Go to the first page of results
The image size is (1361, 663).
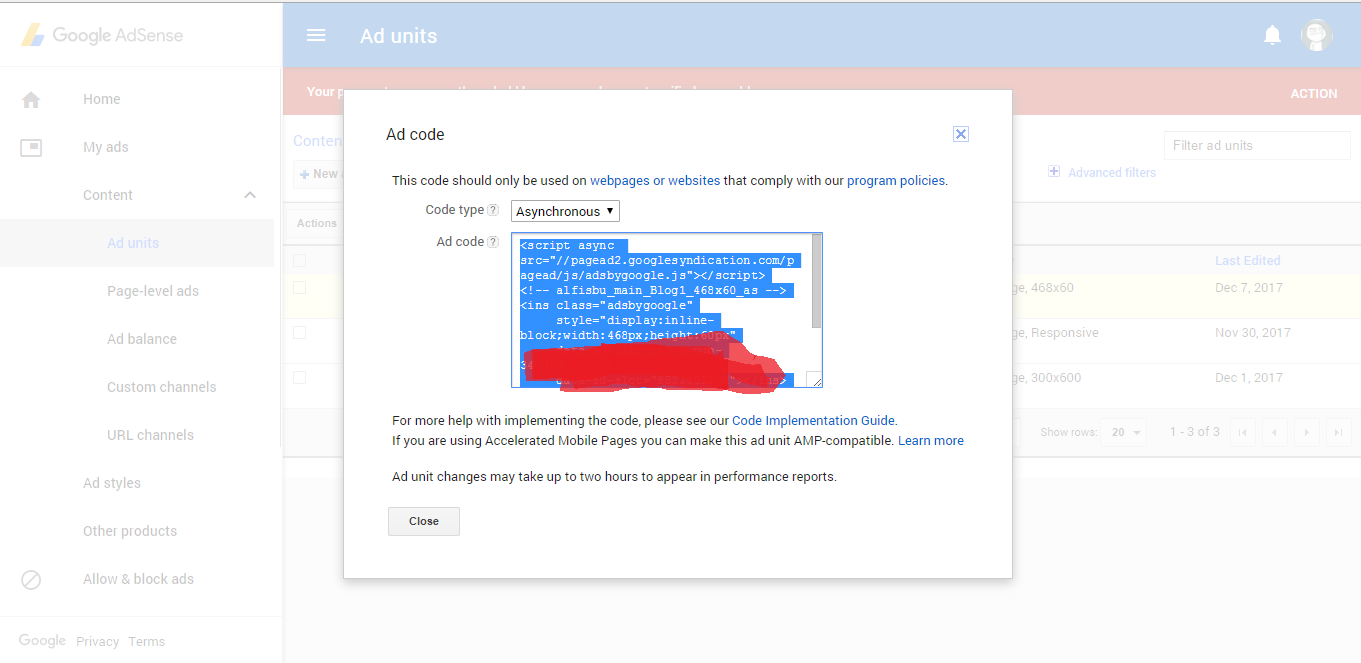click(1242, 432)
